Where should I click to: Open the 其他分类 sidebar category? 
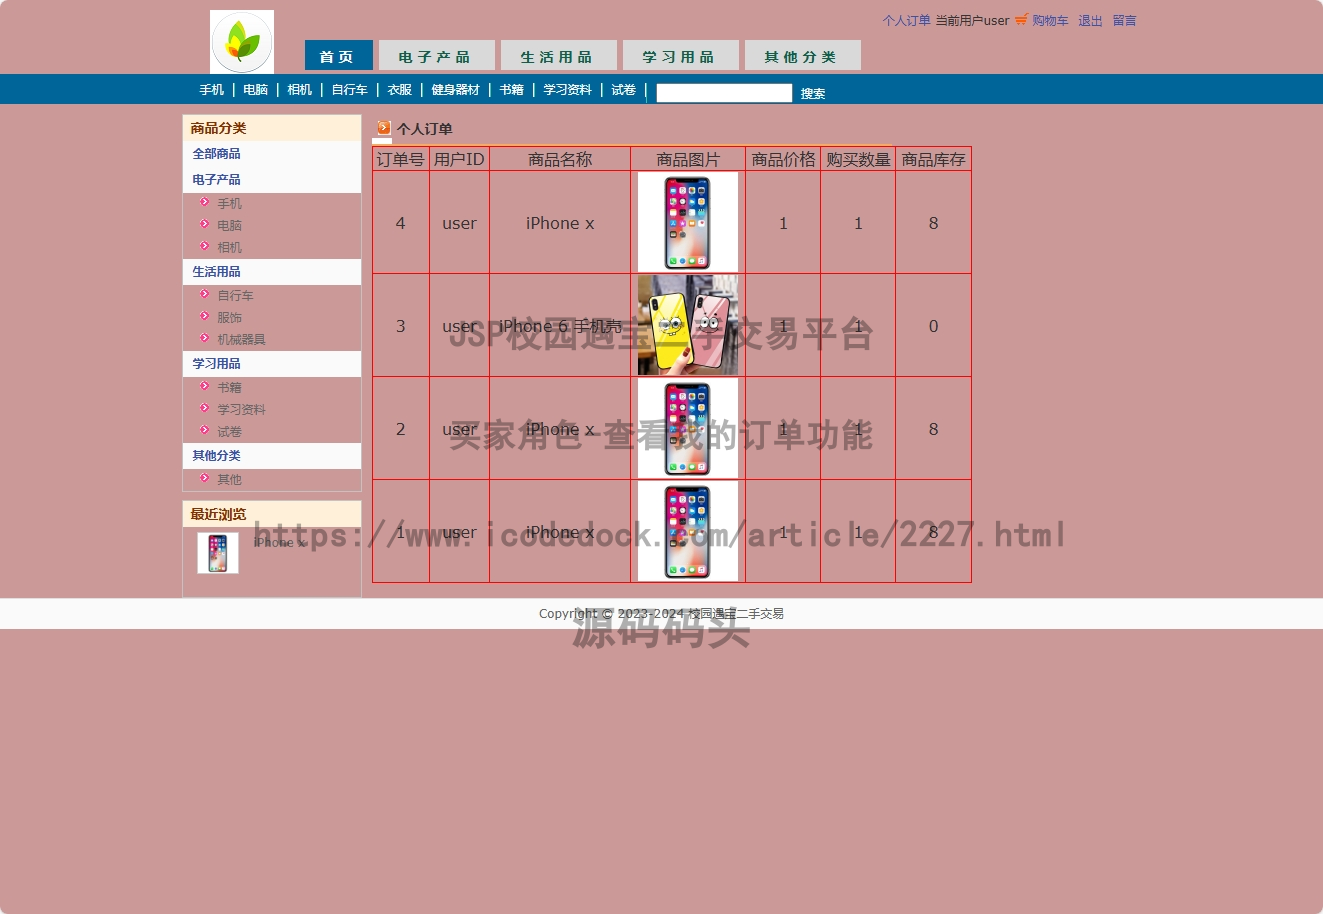coord(217,456)
